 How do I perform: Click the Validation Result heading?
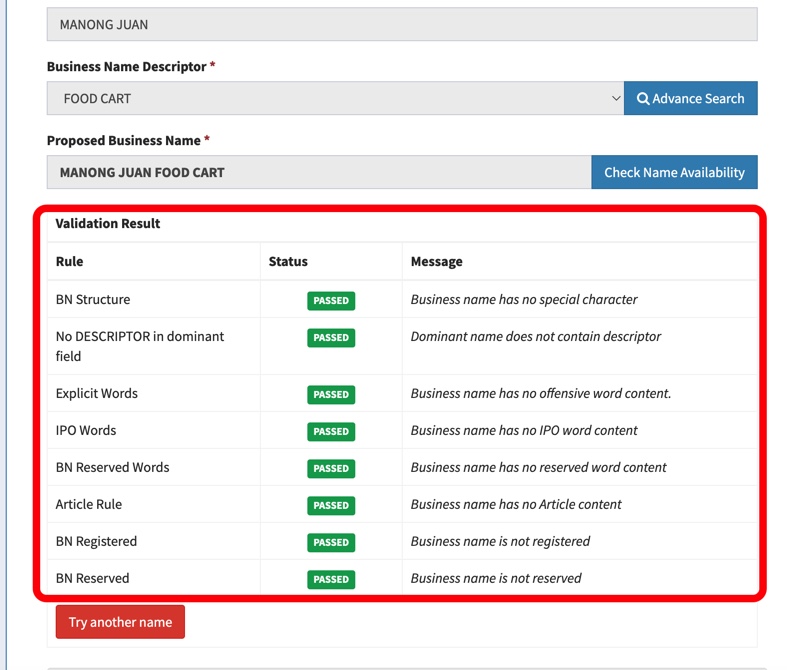click(x=108, y=224)
